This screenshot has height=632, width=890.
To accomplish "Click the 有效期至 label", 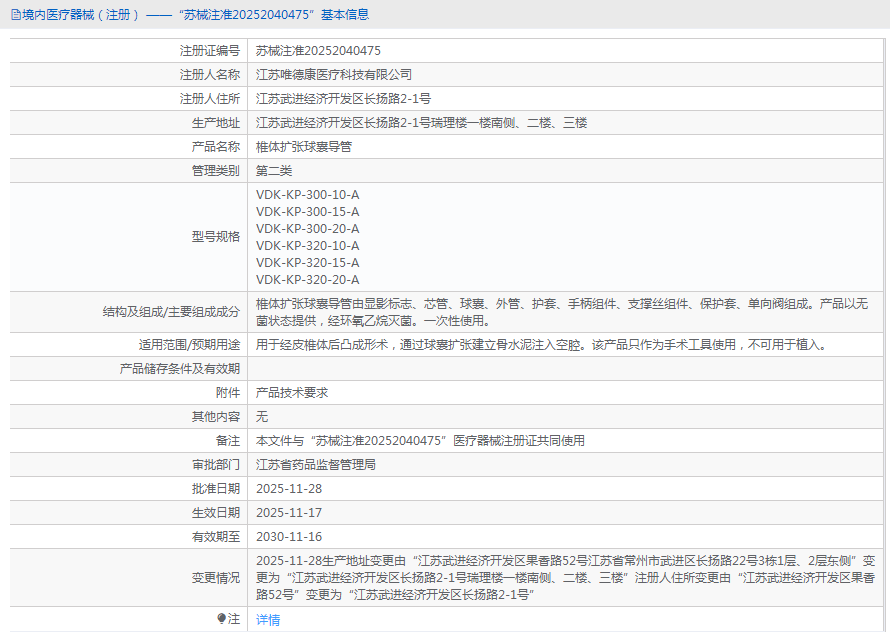I will click(x=216, y=537).
